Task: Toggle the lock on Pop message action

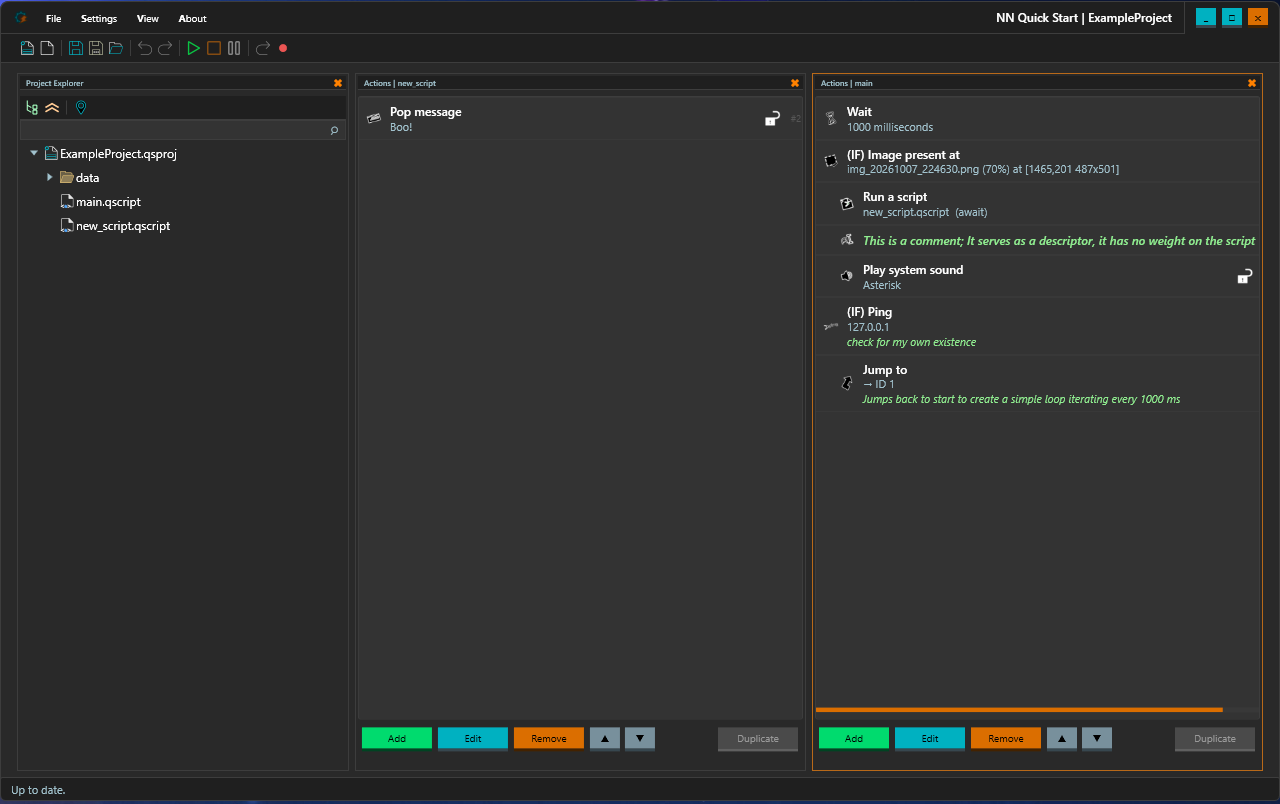Action: (772, 118)
